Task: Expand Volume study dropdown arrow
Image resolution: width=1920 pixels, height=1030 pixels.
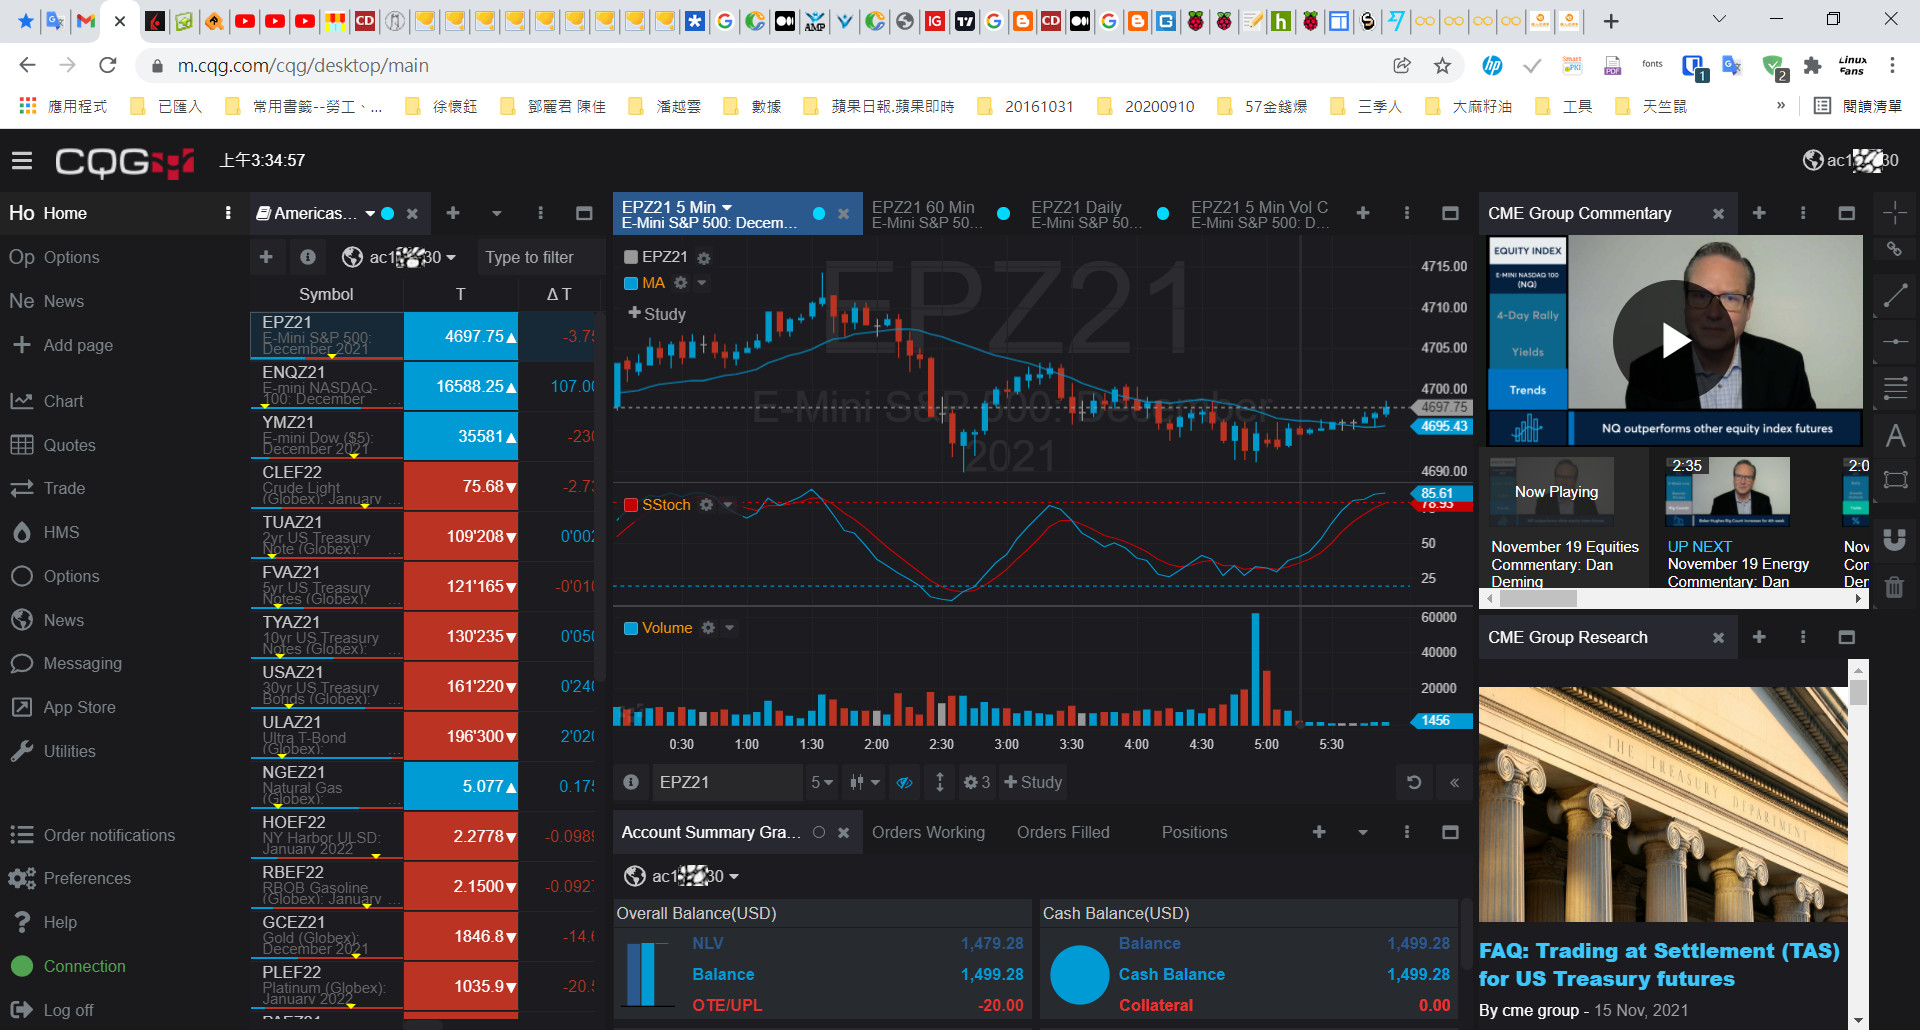Action: [x=730, y=628]
